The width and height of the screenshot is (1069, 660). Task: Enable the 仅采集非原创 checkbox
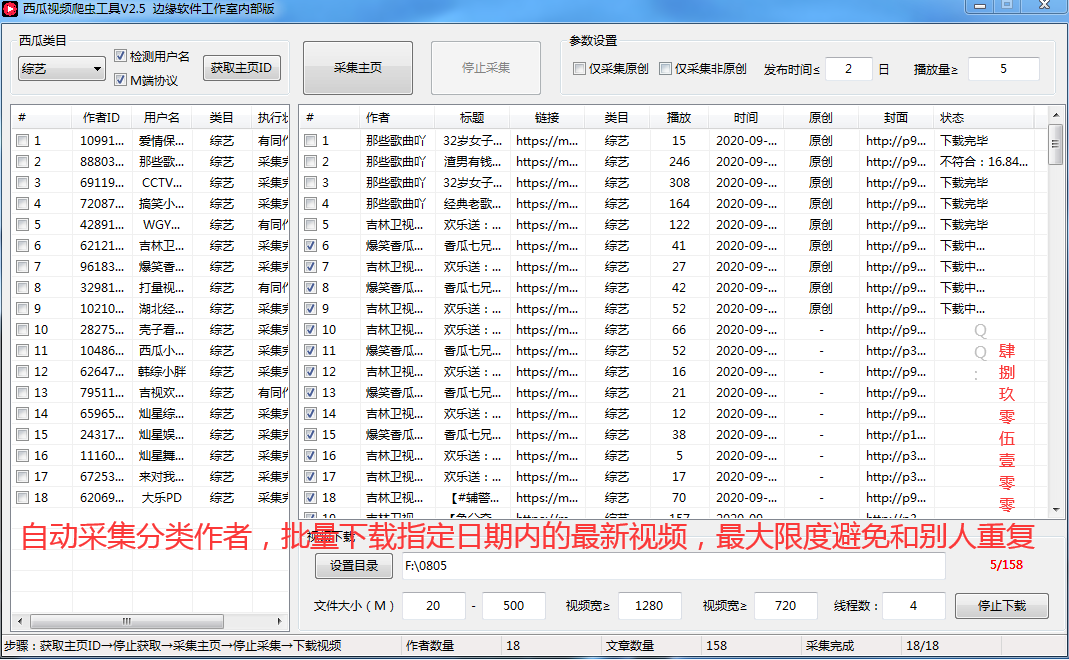pos(665,68)
